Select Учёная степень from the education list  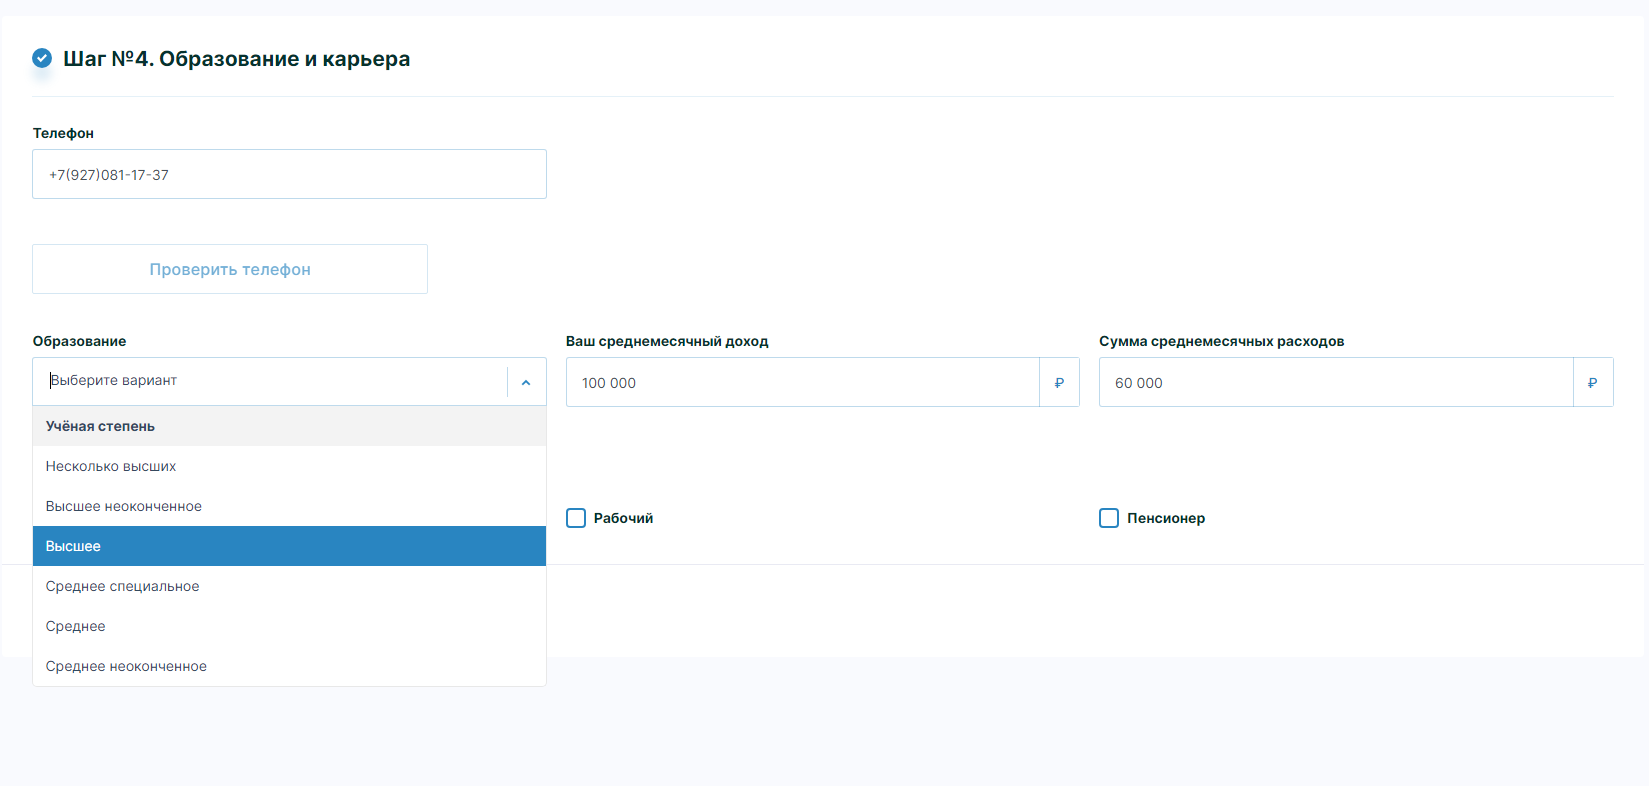pos(100,426)
